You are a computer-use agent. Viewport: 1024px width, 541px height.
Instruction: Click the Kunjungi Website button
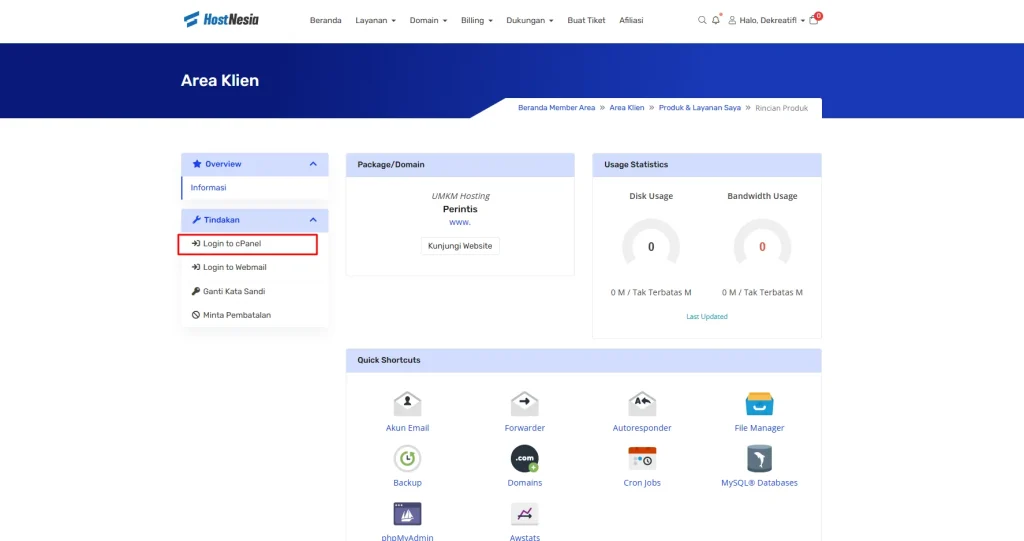click(x=460, y=246)
